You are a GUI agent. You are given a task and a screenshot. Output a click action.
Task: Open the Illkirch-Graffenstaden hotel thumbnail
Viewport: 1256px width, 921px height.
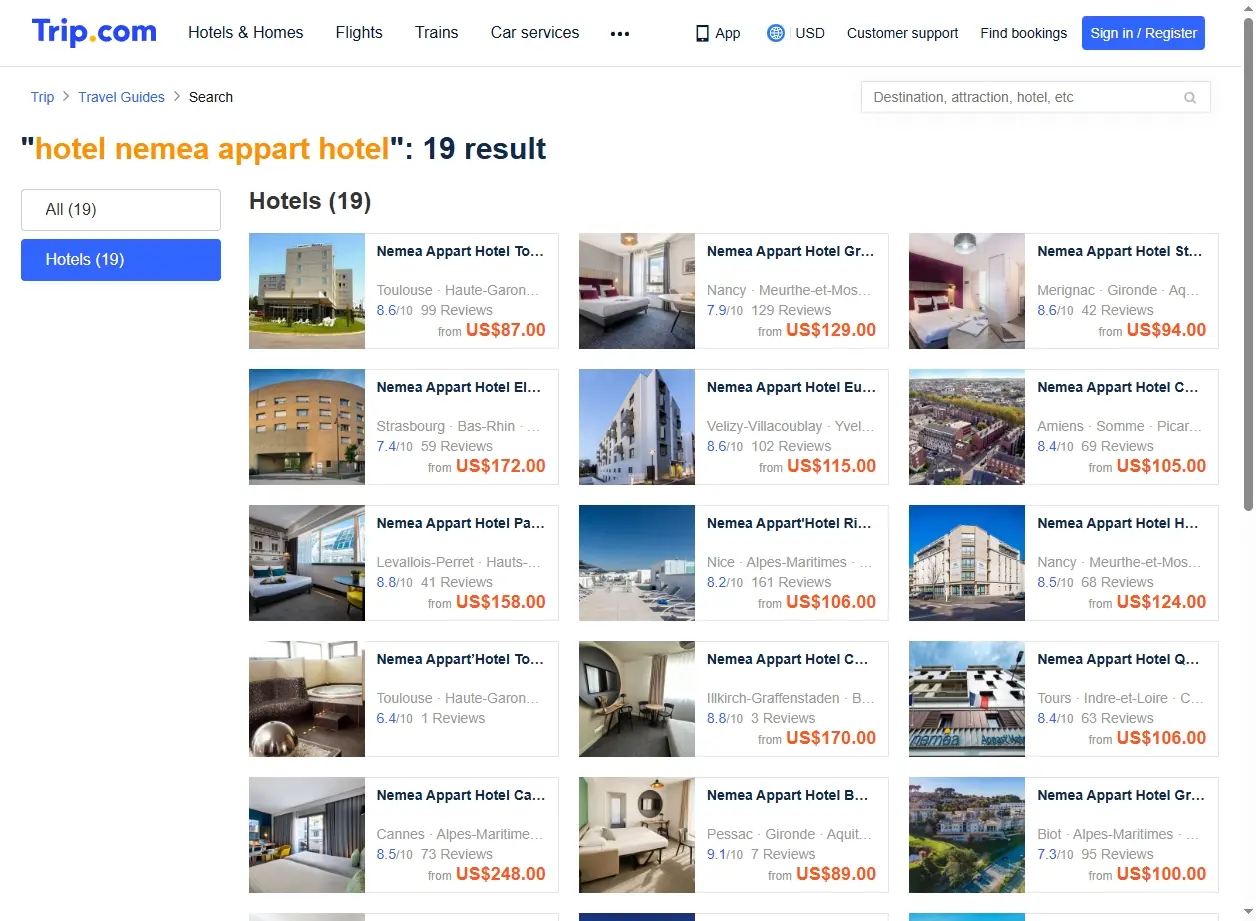[x=637, y=699]
